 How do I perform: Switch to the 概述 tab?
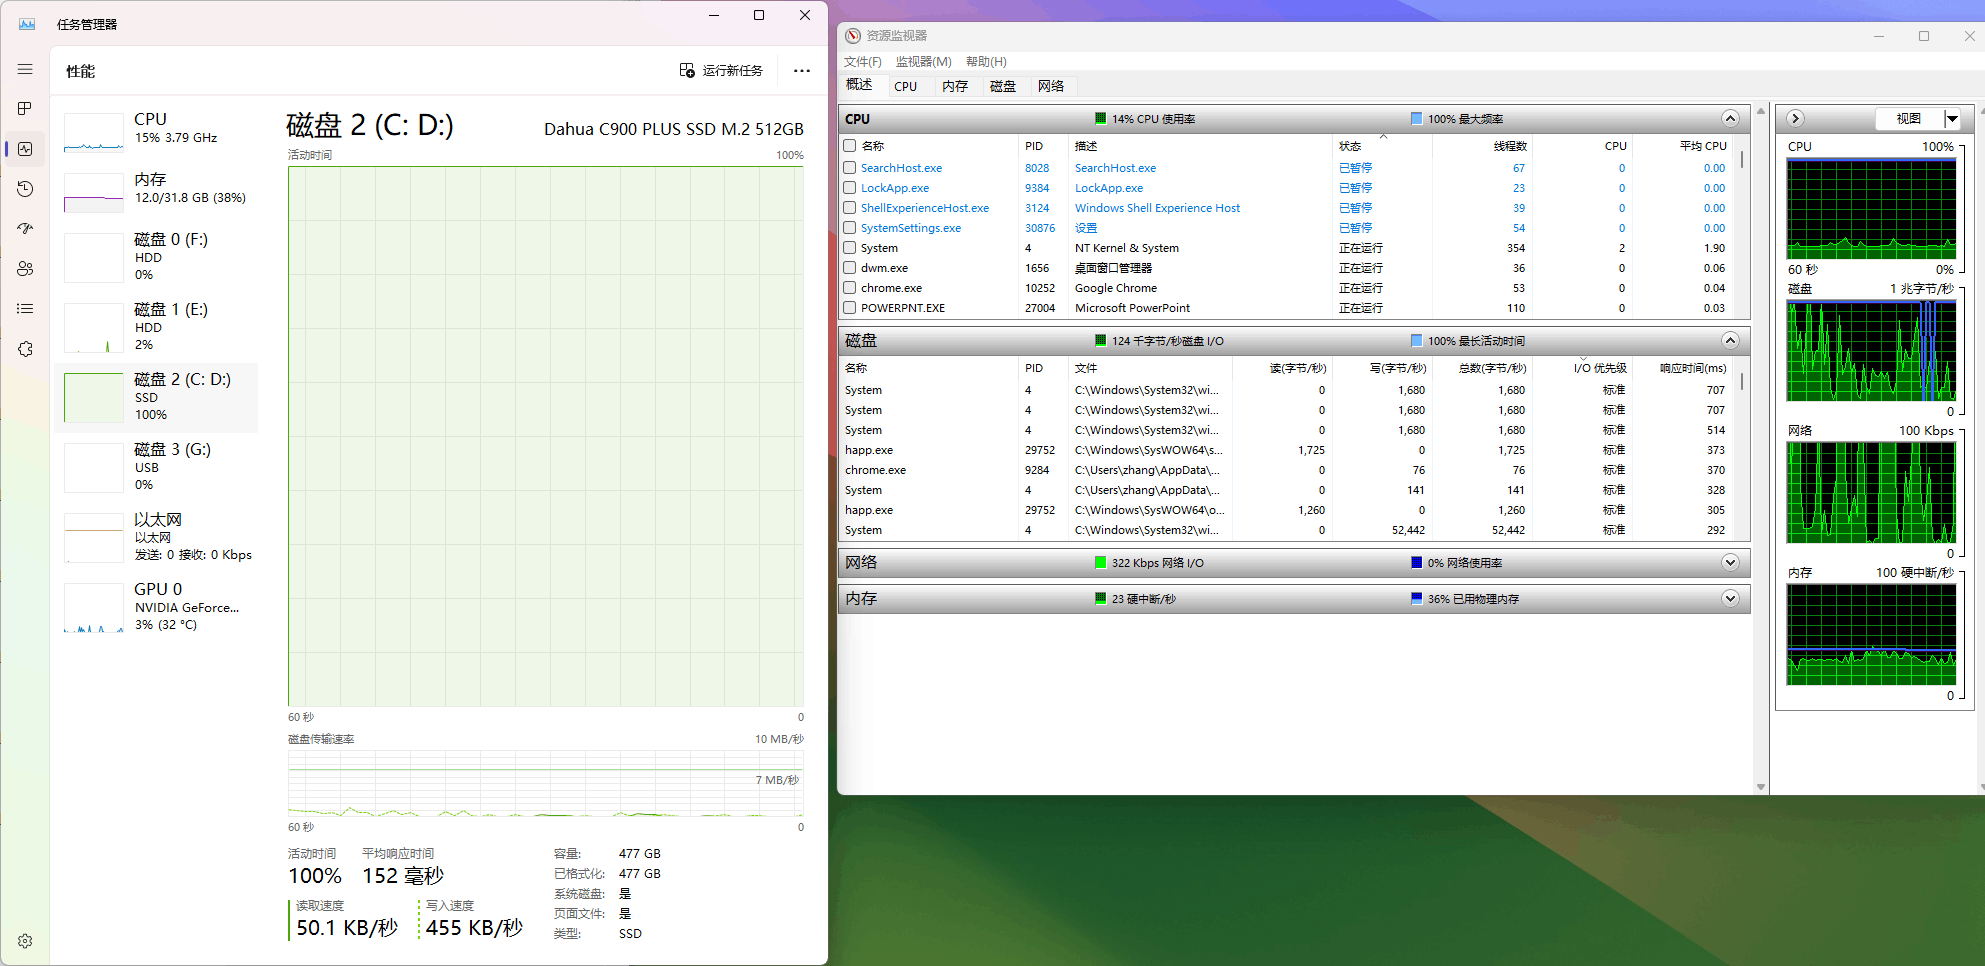click(x=860, y=85)
